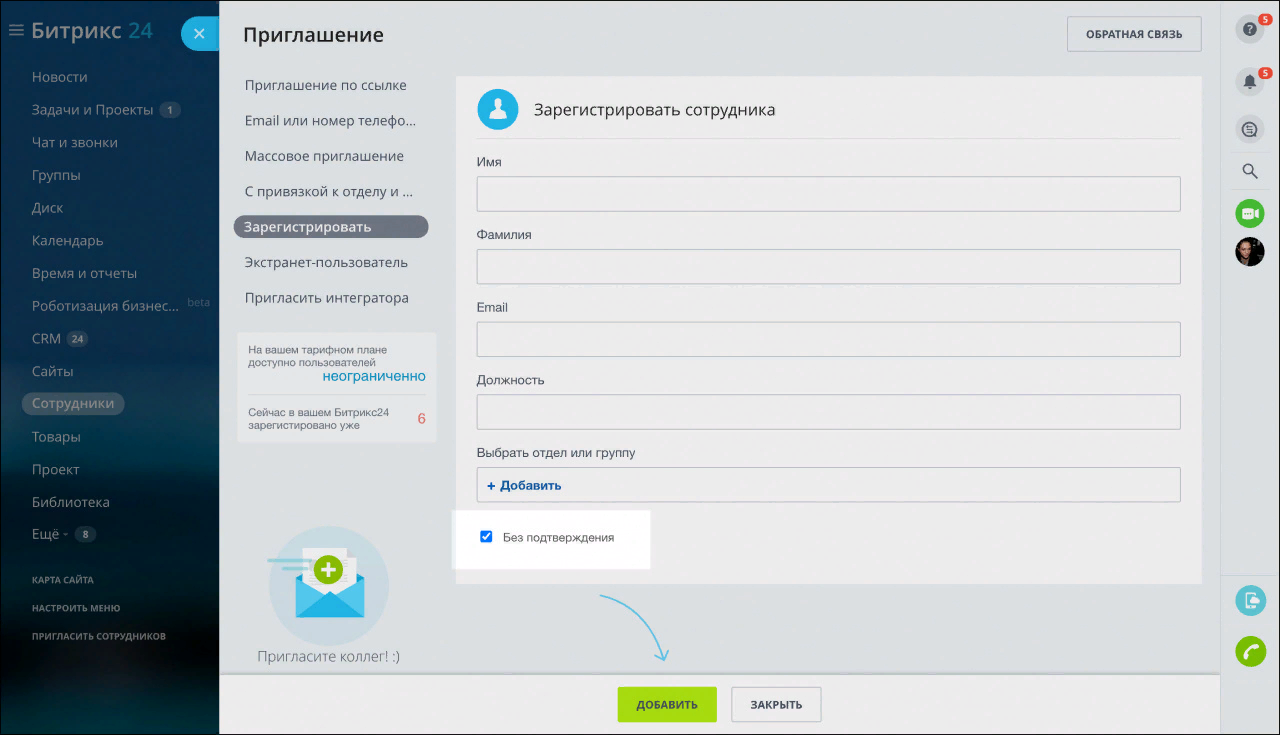This screenshot has width=1280, height=735.
Task: Close the invitation panel with the X button
Action: coord(199,33)
